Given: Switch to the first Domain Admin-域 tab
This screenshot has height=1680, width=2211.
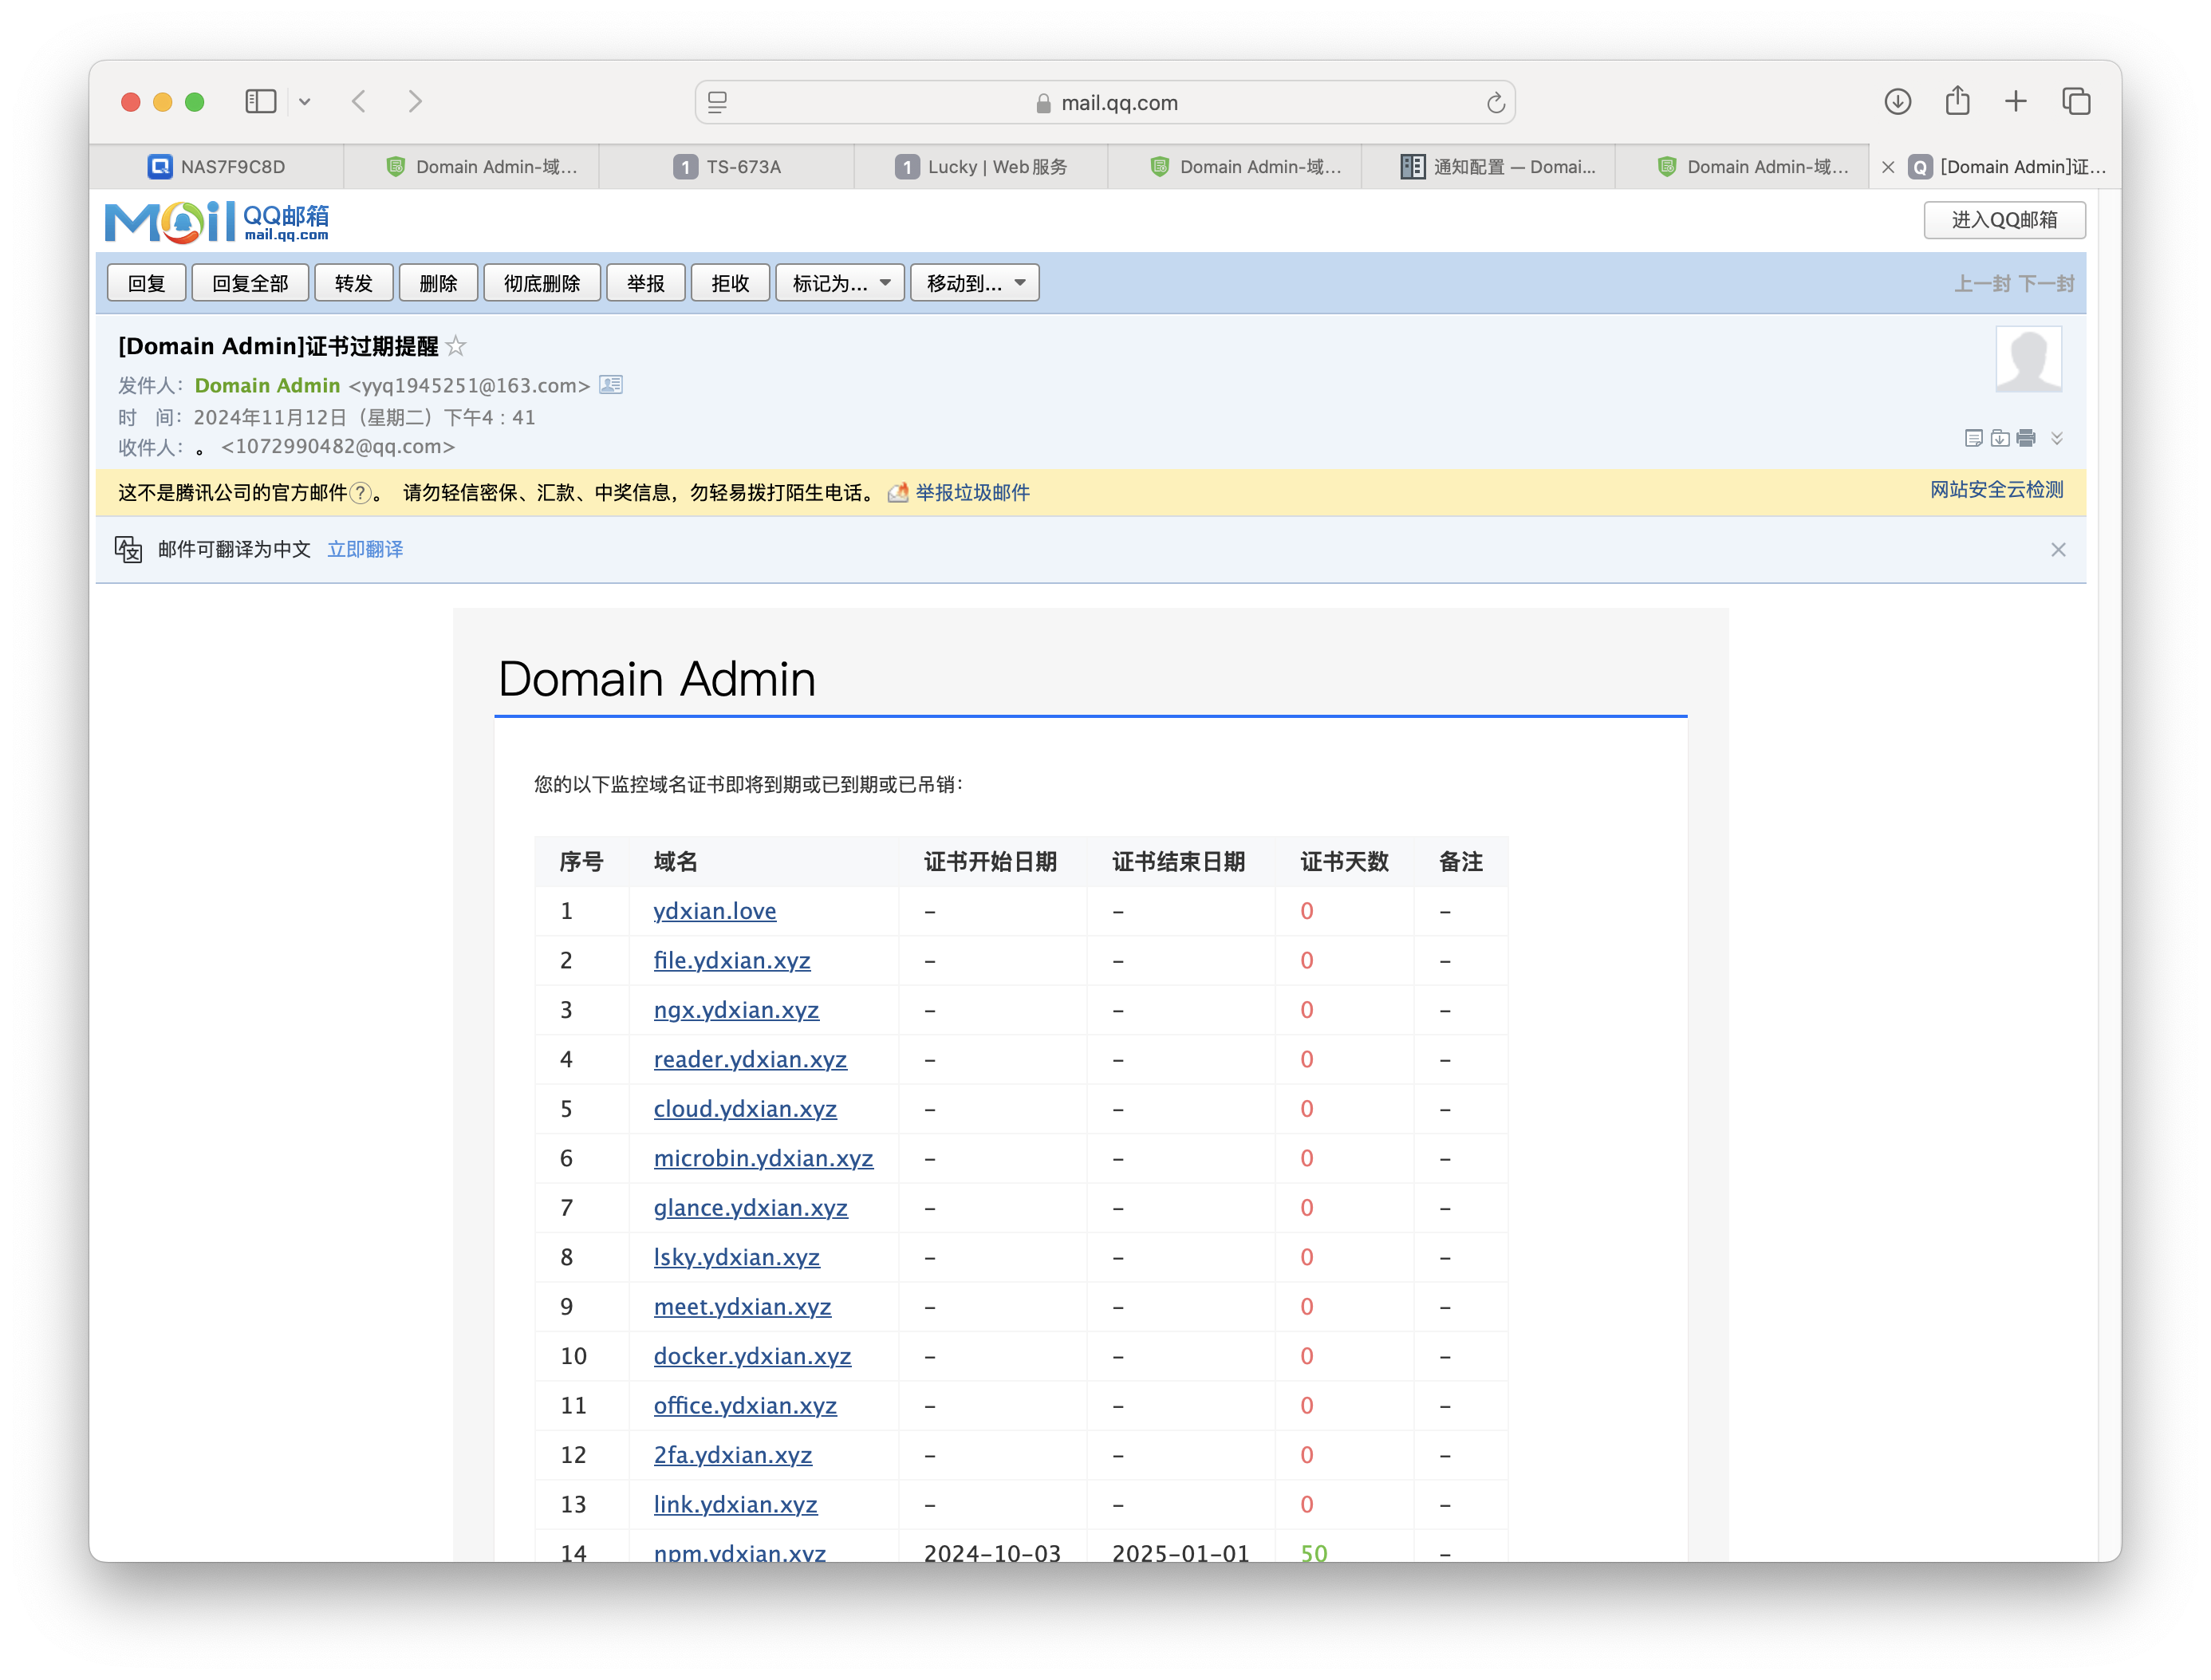Looking at the screenshot, I should coord(471,167).
